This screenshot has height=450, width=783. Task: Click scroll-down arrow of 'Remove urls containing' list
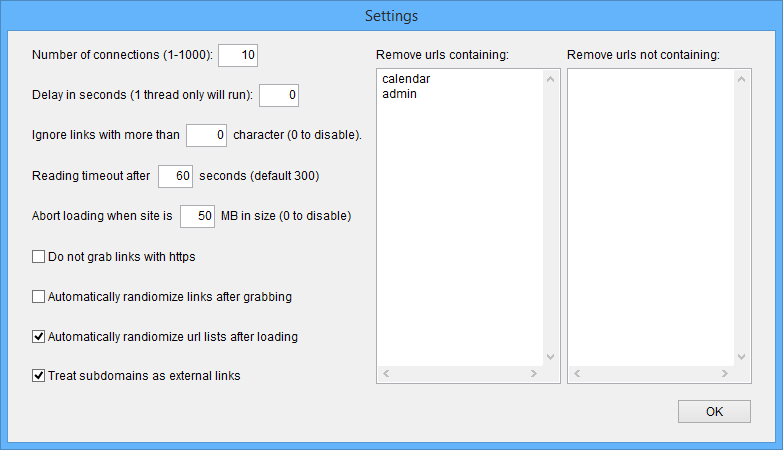tap(549, 357)
